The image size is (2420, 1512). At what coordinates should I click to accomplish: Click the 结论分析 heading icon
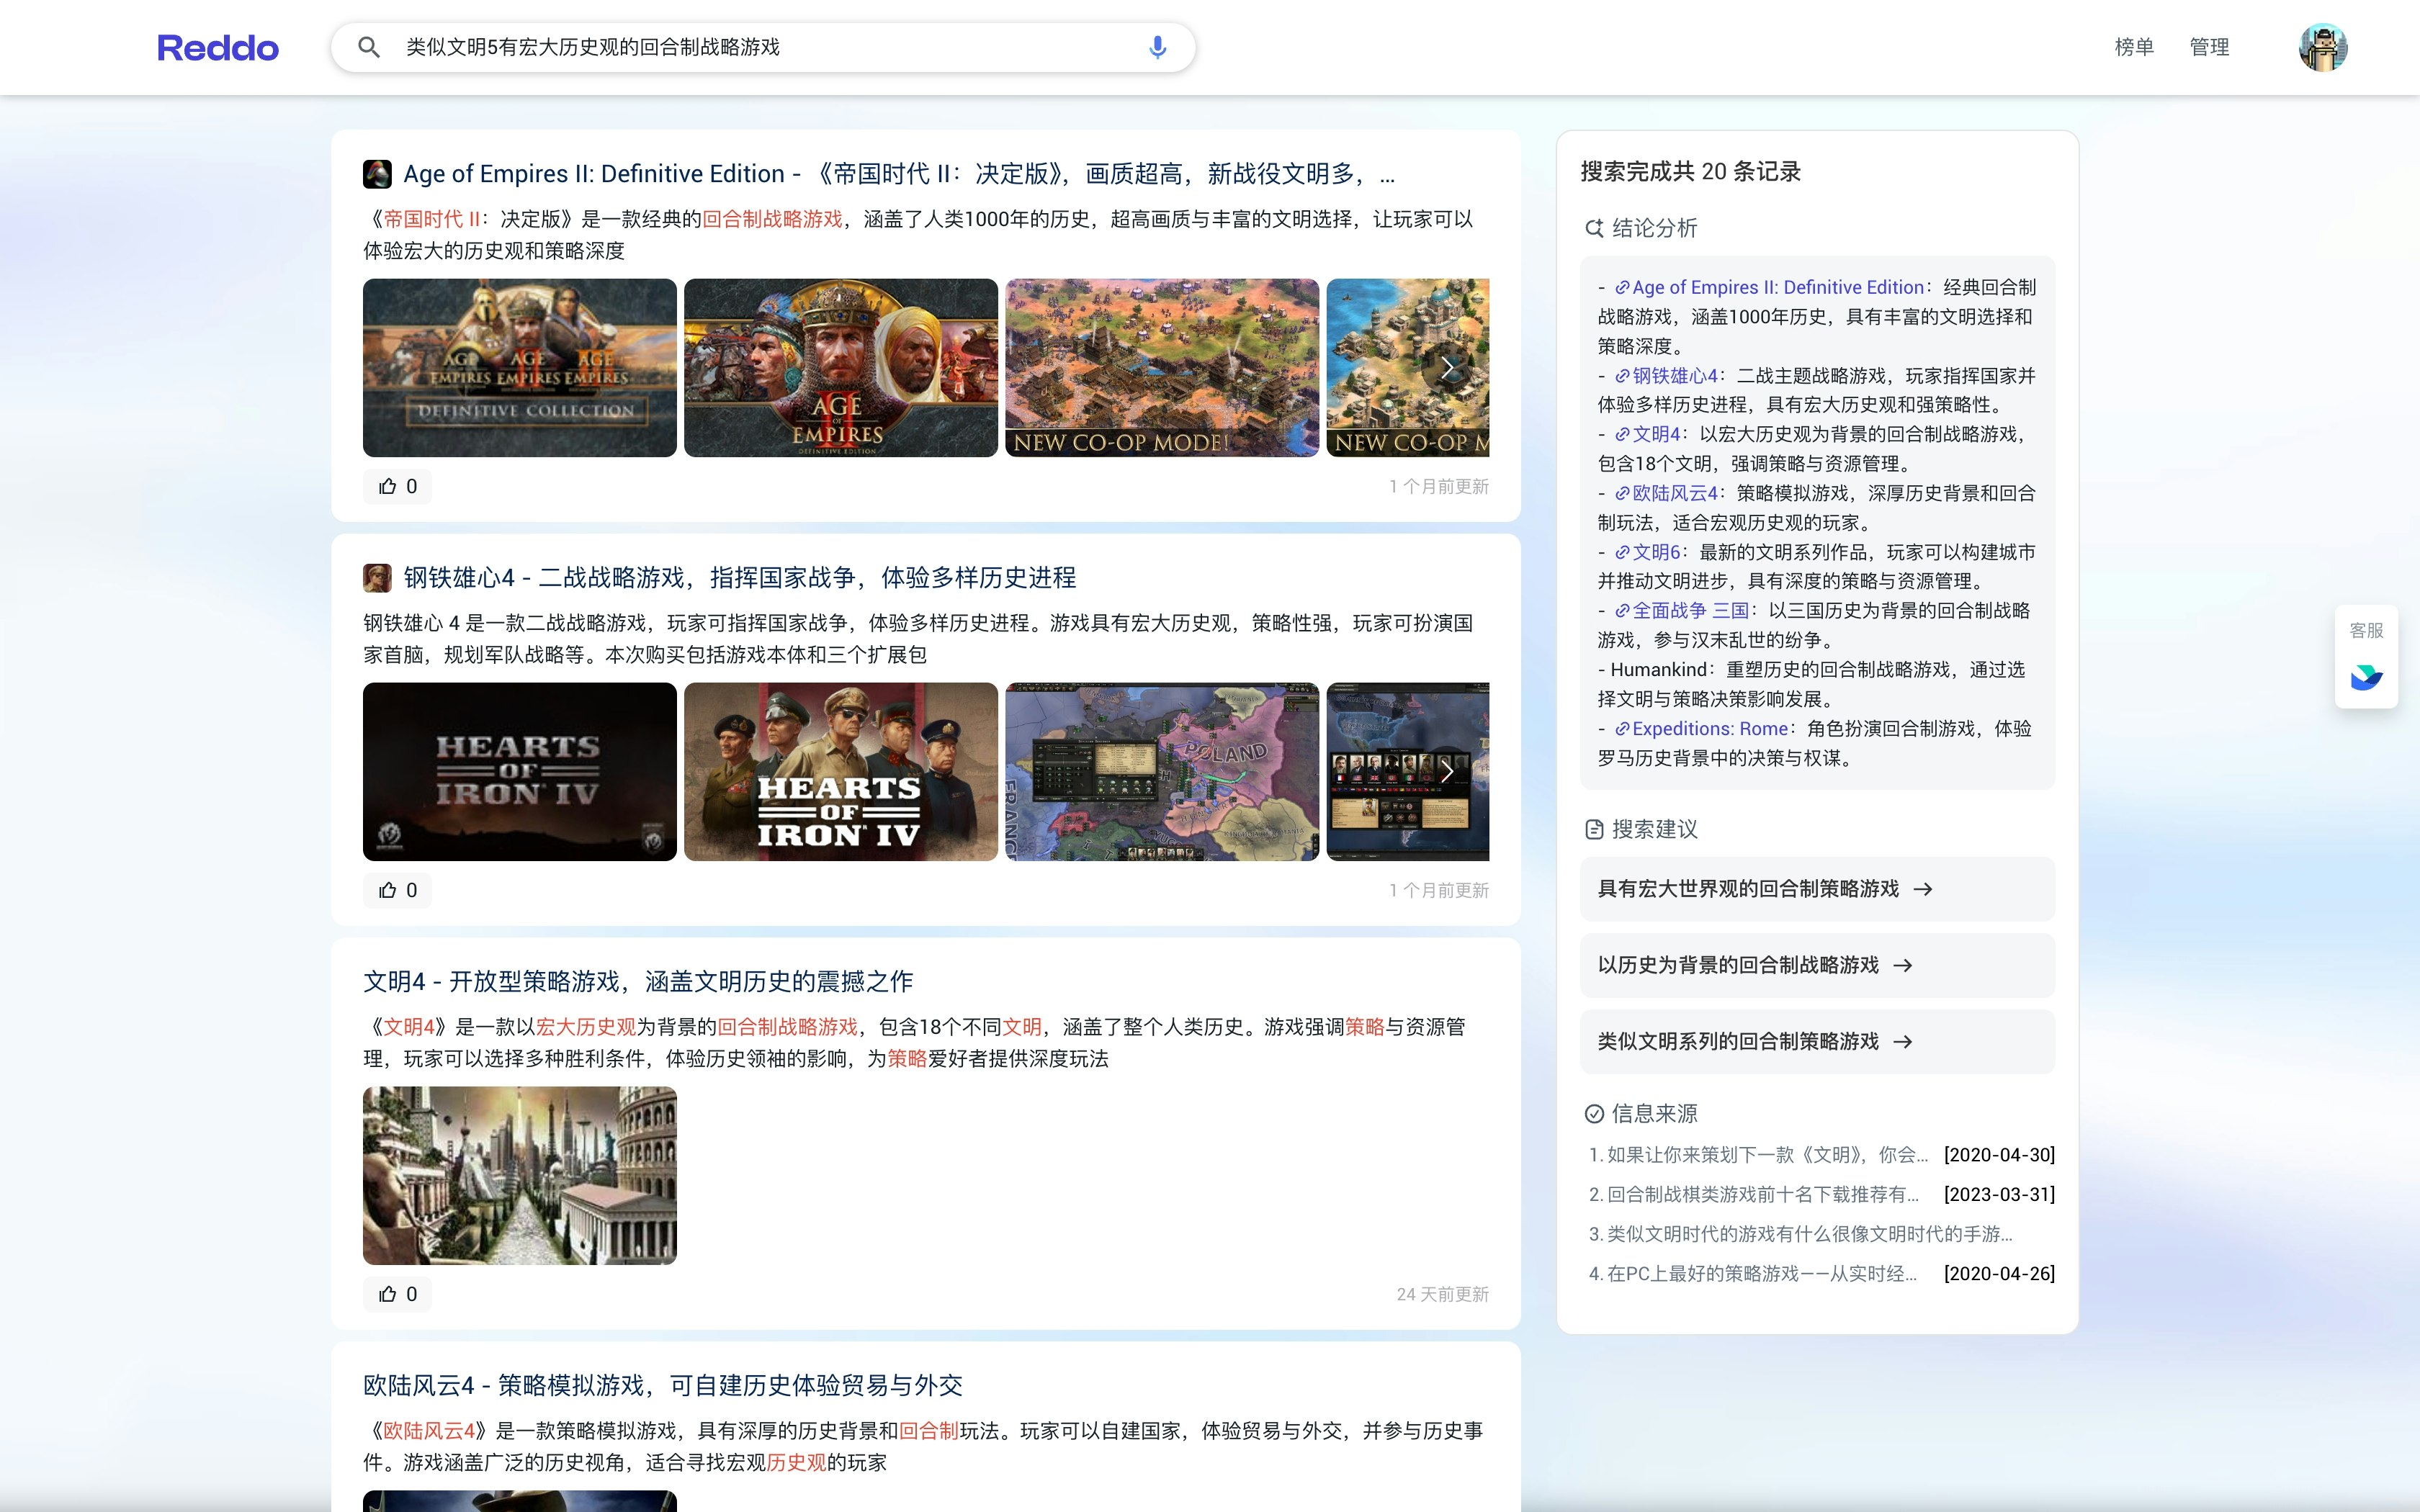(x=1594, y=228)
